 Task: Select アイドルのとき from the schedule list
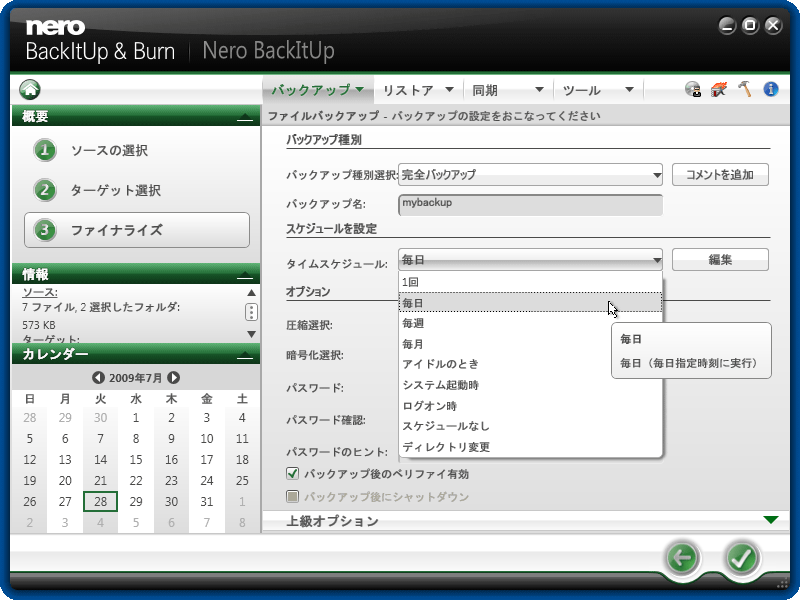[530, 364]
